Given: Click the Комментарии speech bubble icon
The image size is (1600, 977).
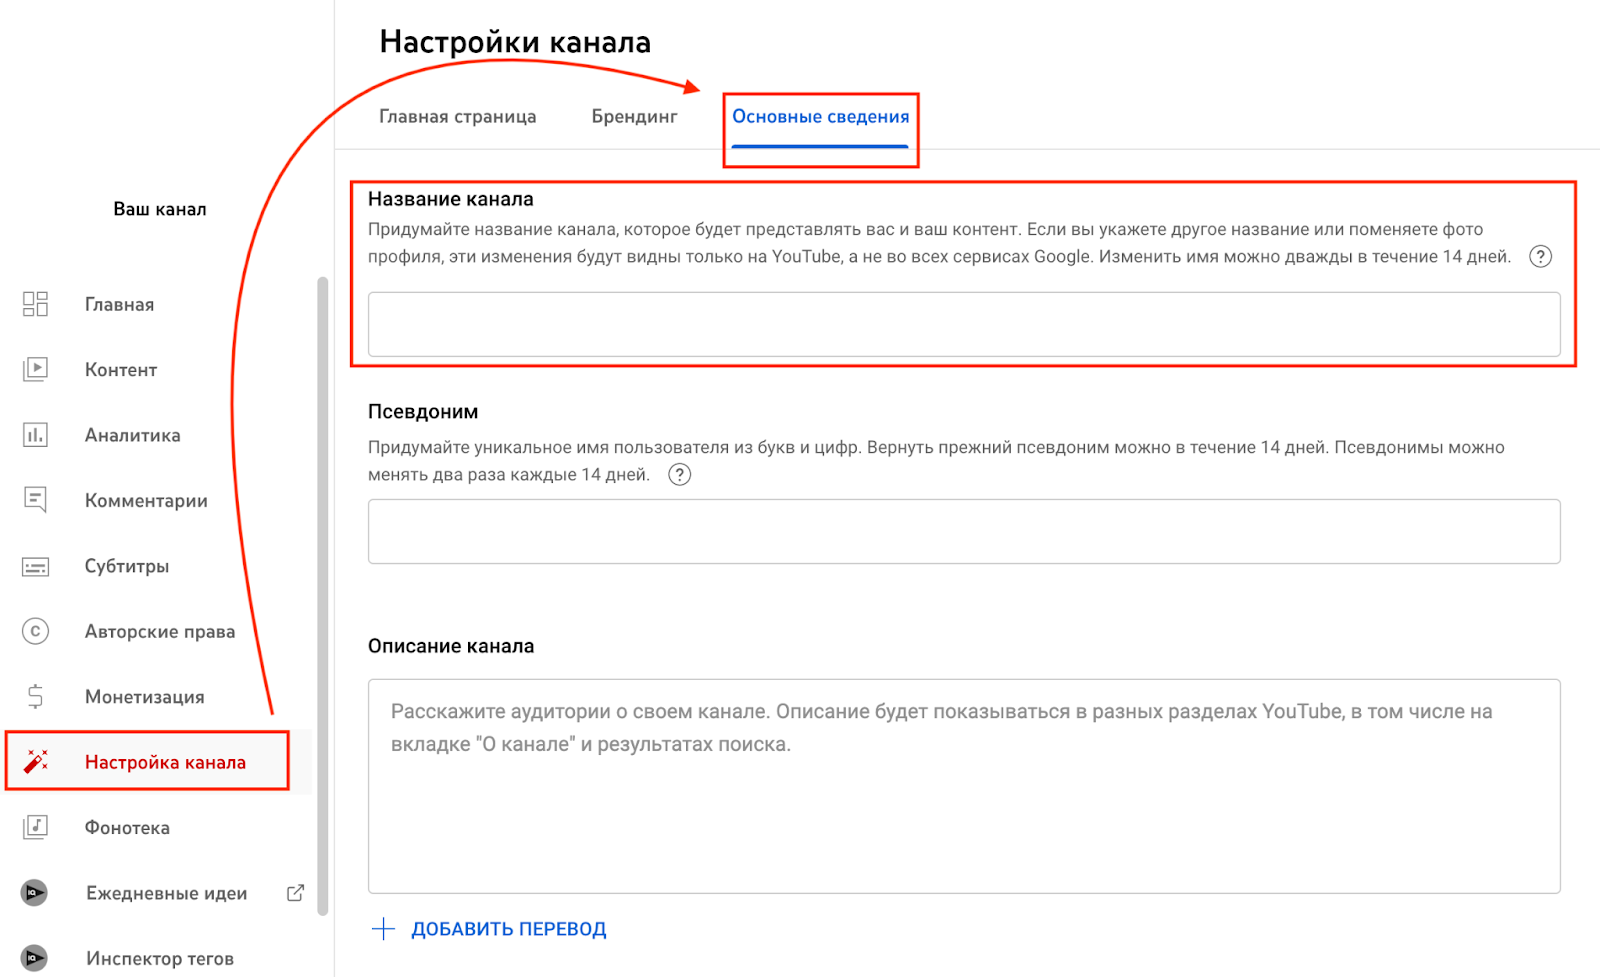Looking at the screenshot, I should pyautogui.click(x=35, y=500).
